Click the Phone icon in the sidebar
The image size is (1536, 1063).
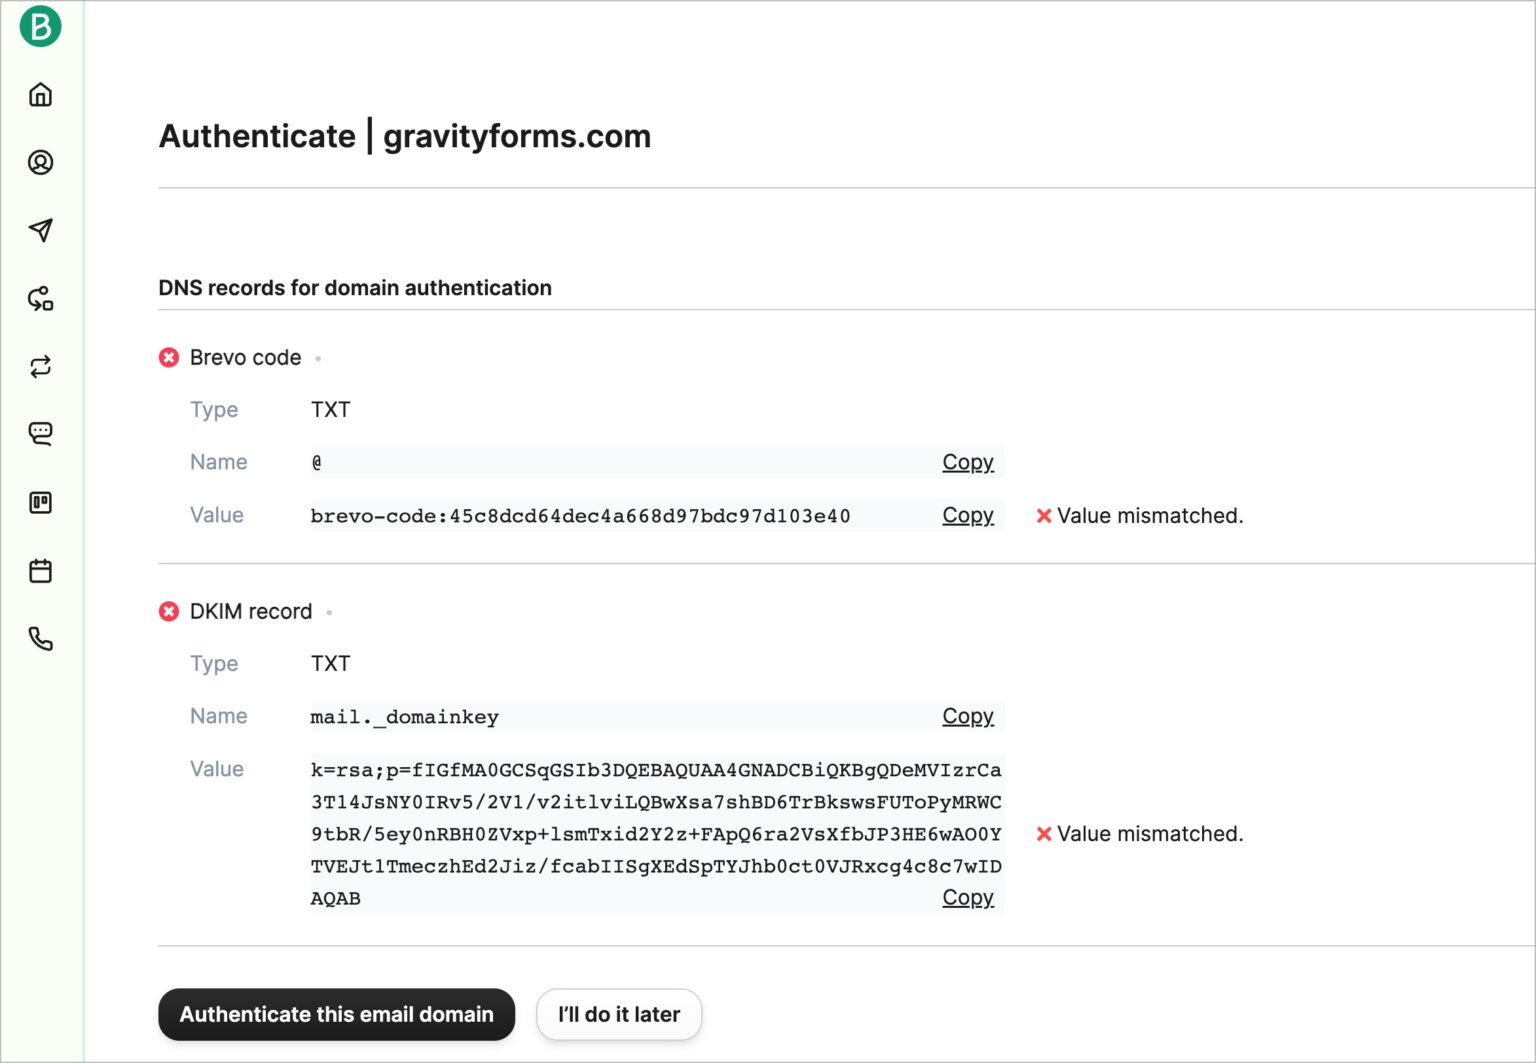(40, 638)
